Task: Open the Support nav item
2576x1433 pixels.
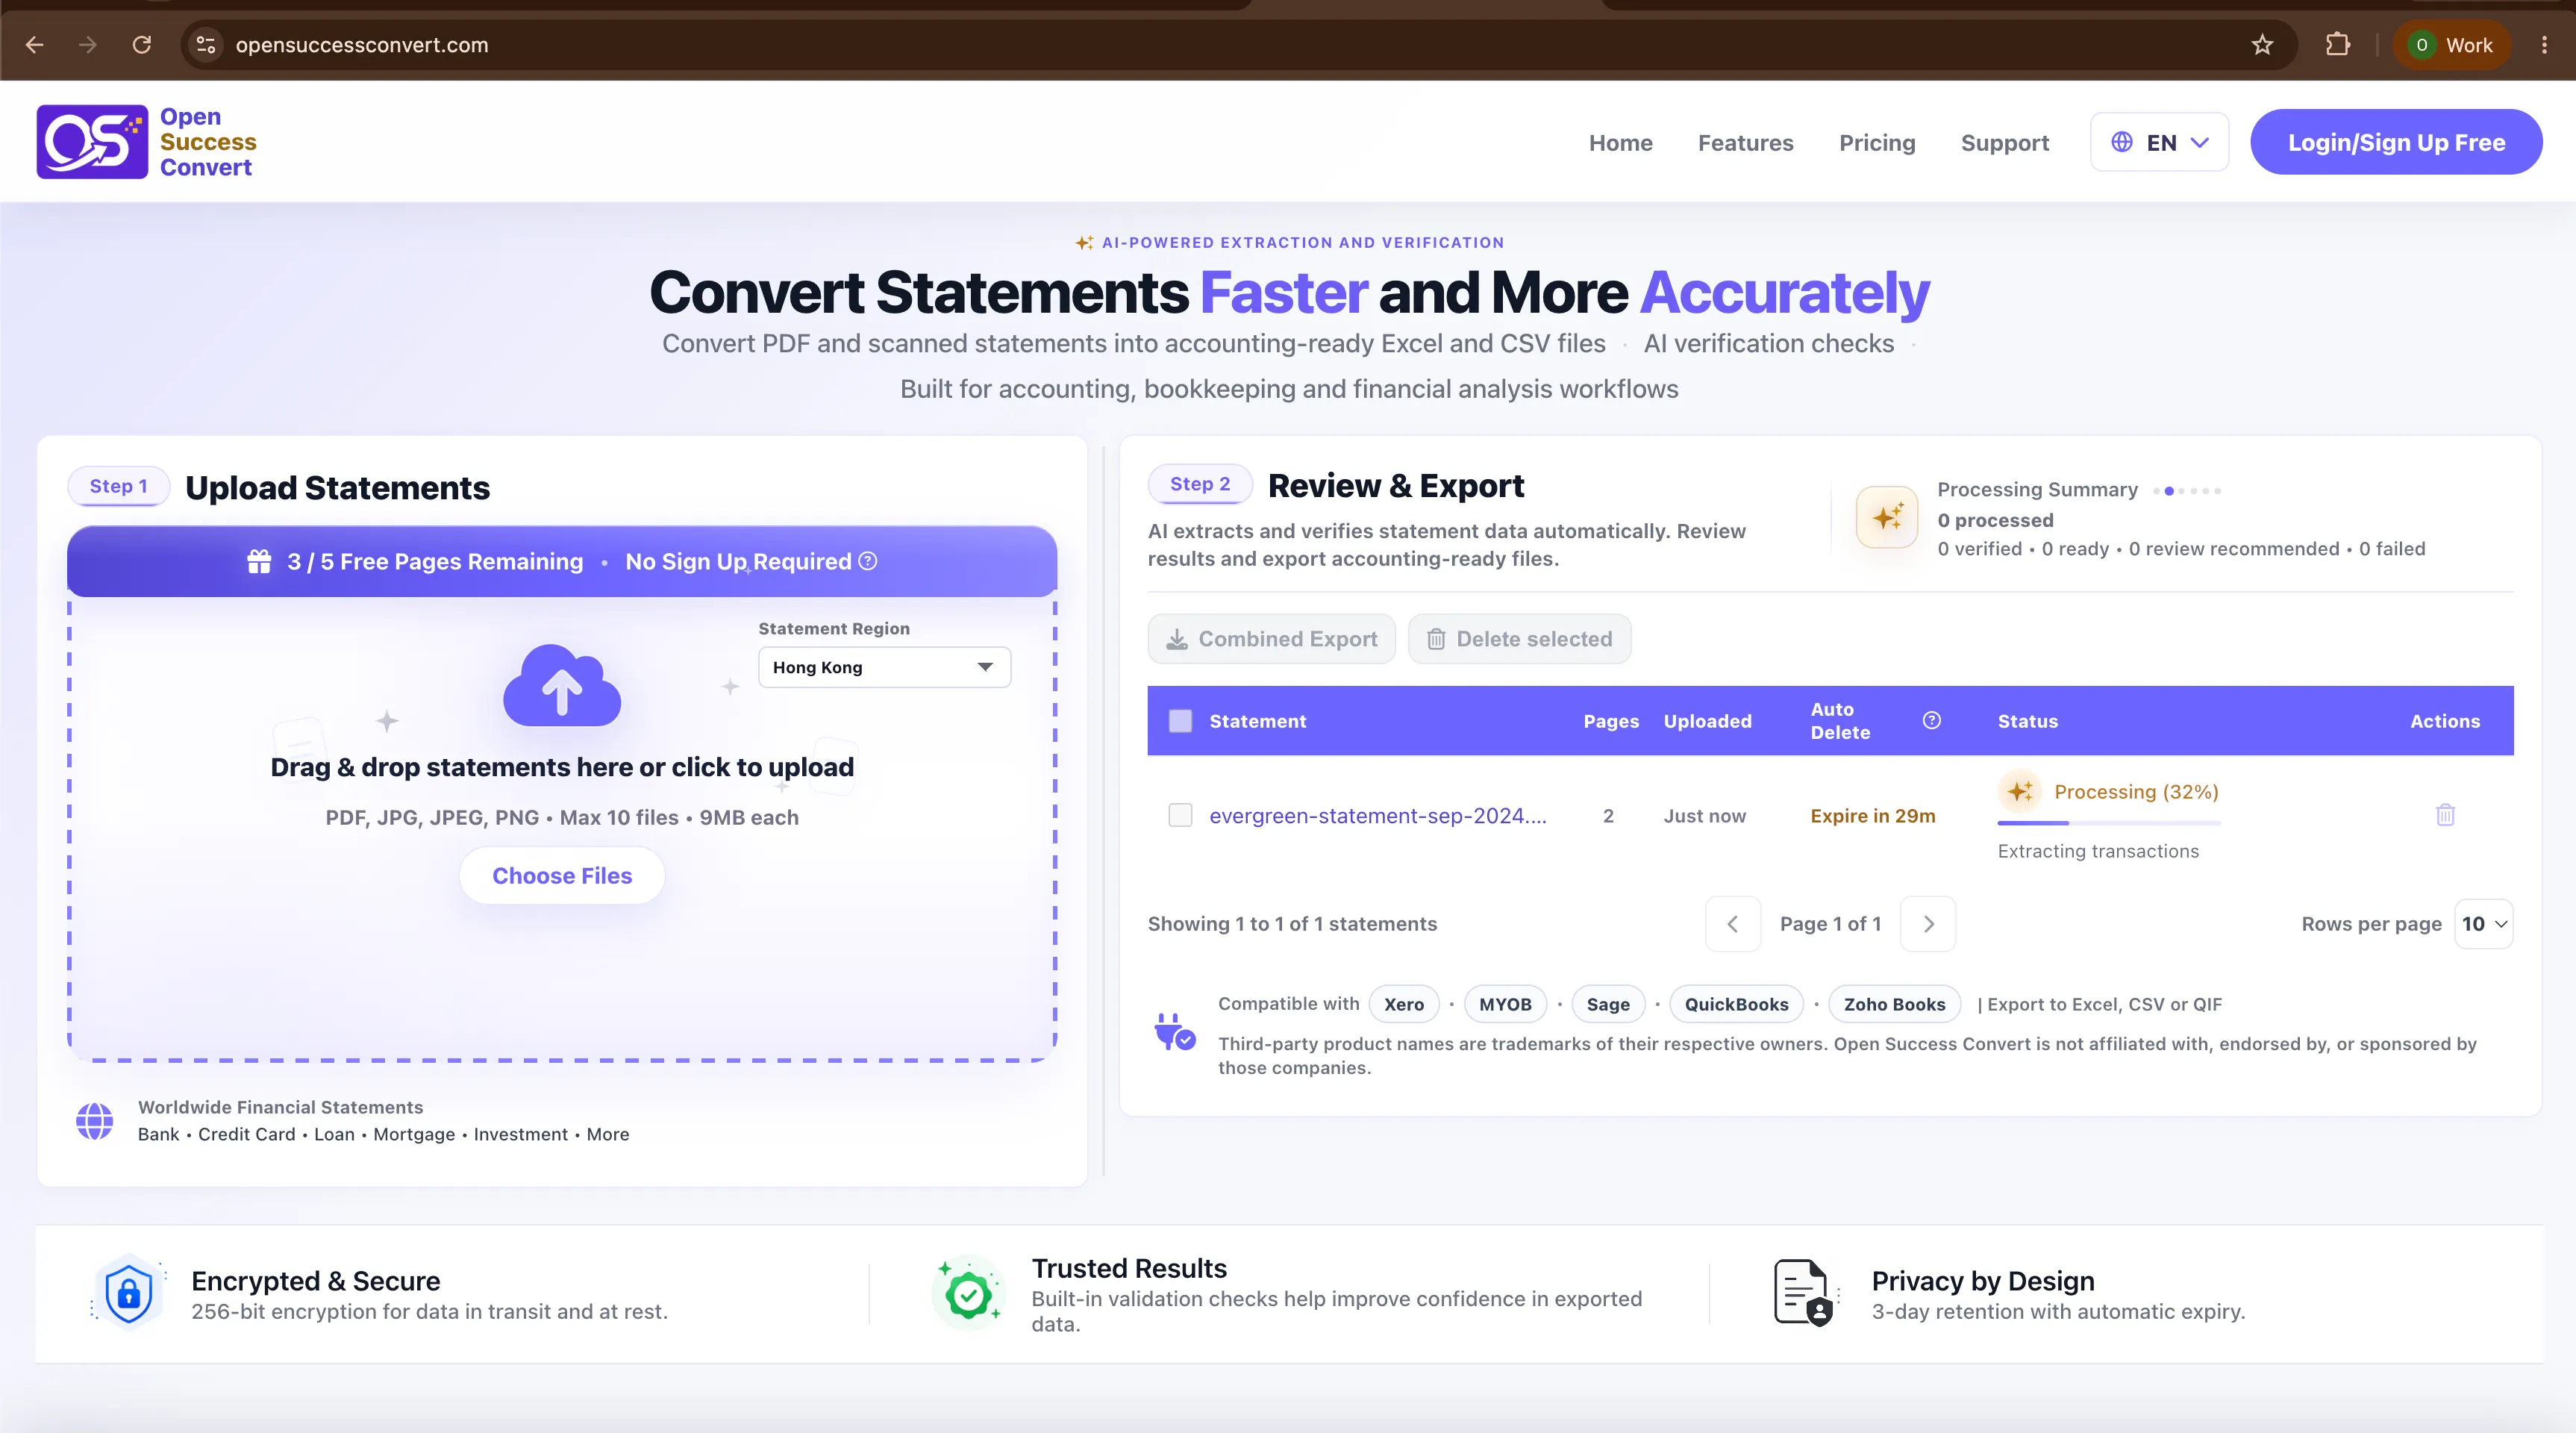Action: tap(2004, 142)
